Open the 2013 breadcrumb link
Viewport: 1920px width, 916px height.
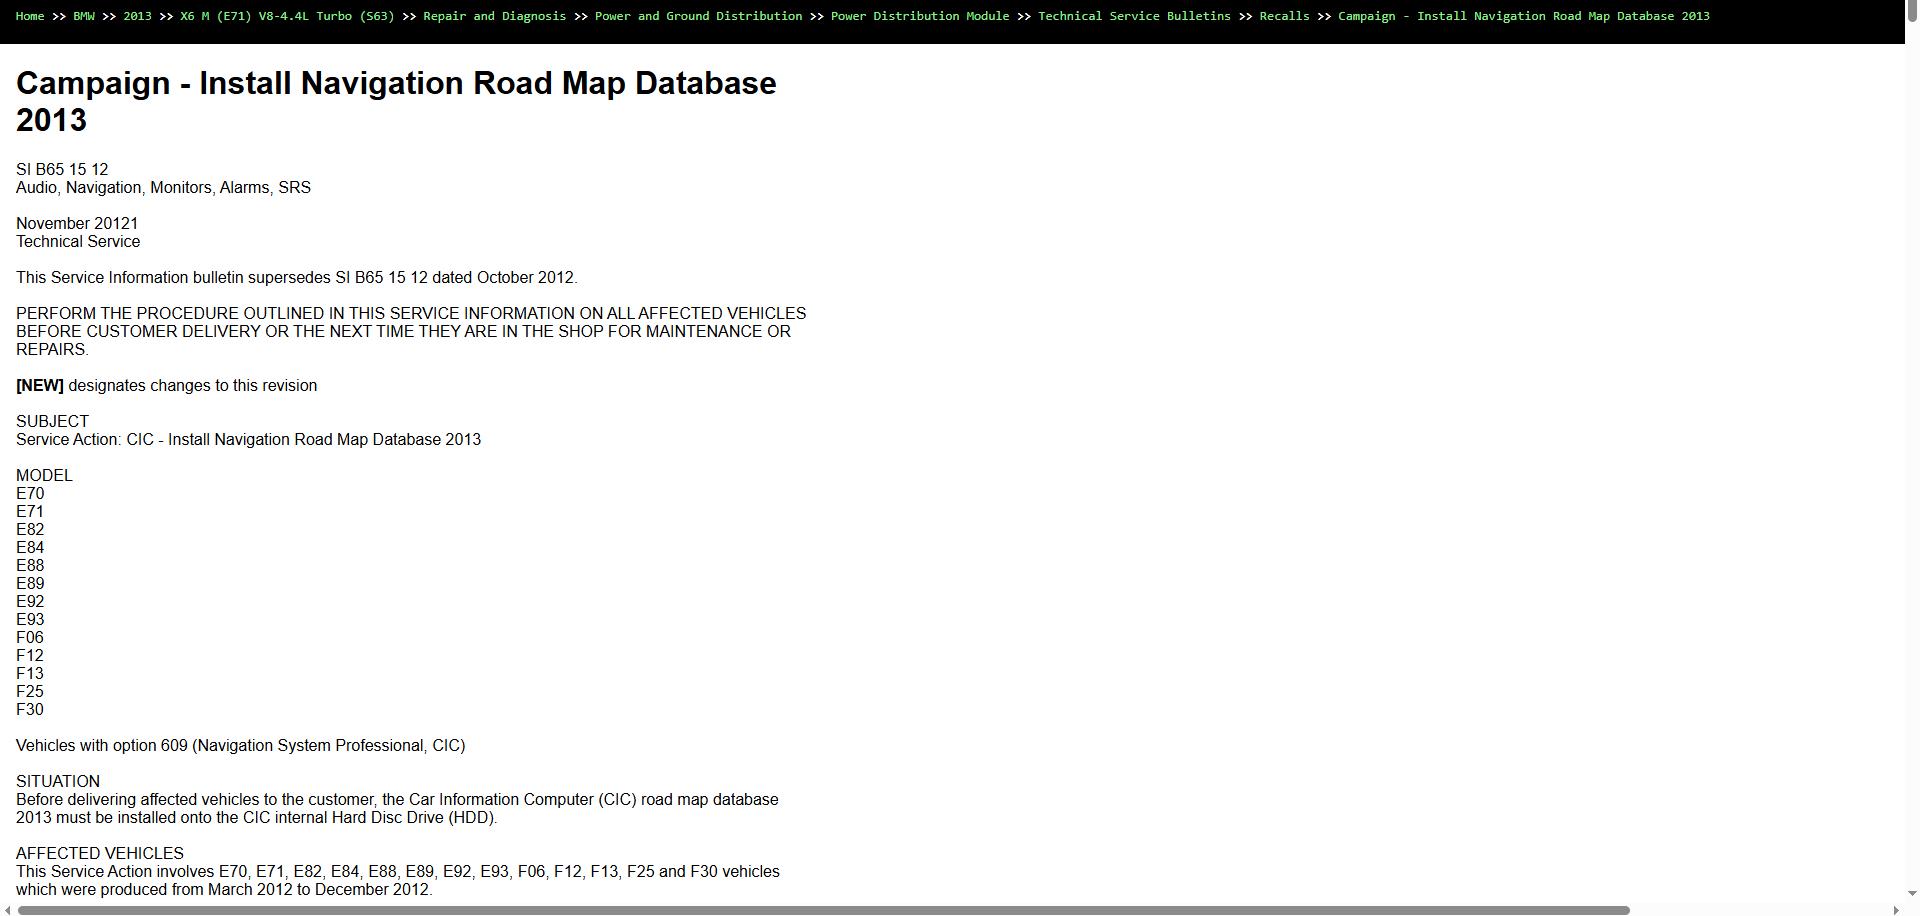(137, 16)
